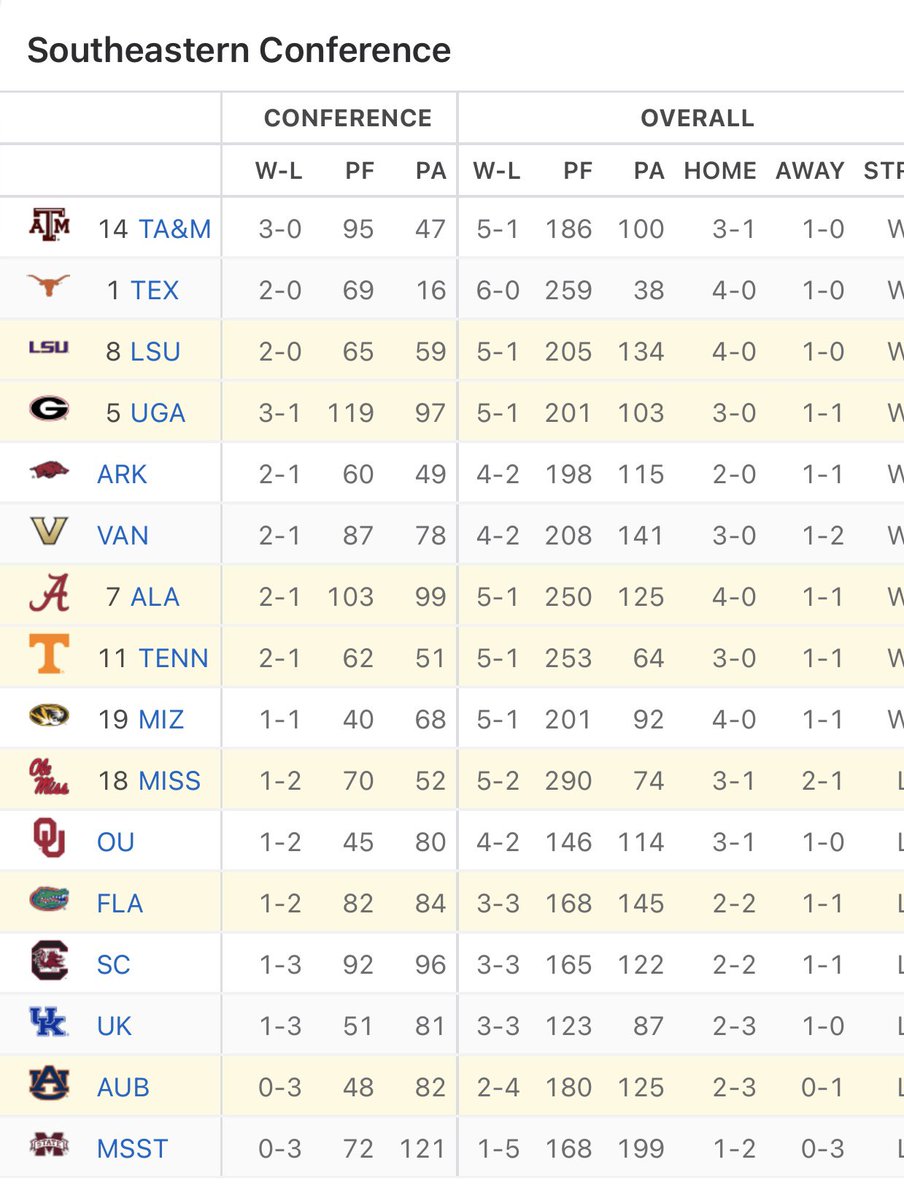Click the Texas A&M team logo
The width and height of the screenshot is (904, 1200).
coord(48,226)
